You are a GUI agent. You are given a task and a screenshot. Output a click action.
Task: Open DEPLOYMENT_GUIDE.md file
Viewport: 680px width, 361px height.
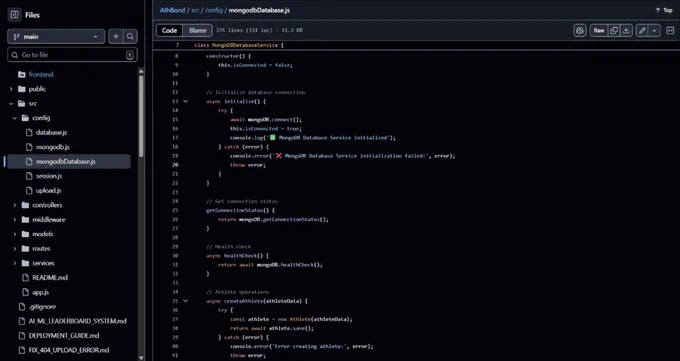point(64,336)
